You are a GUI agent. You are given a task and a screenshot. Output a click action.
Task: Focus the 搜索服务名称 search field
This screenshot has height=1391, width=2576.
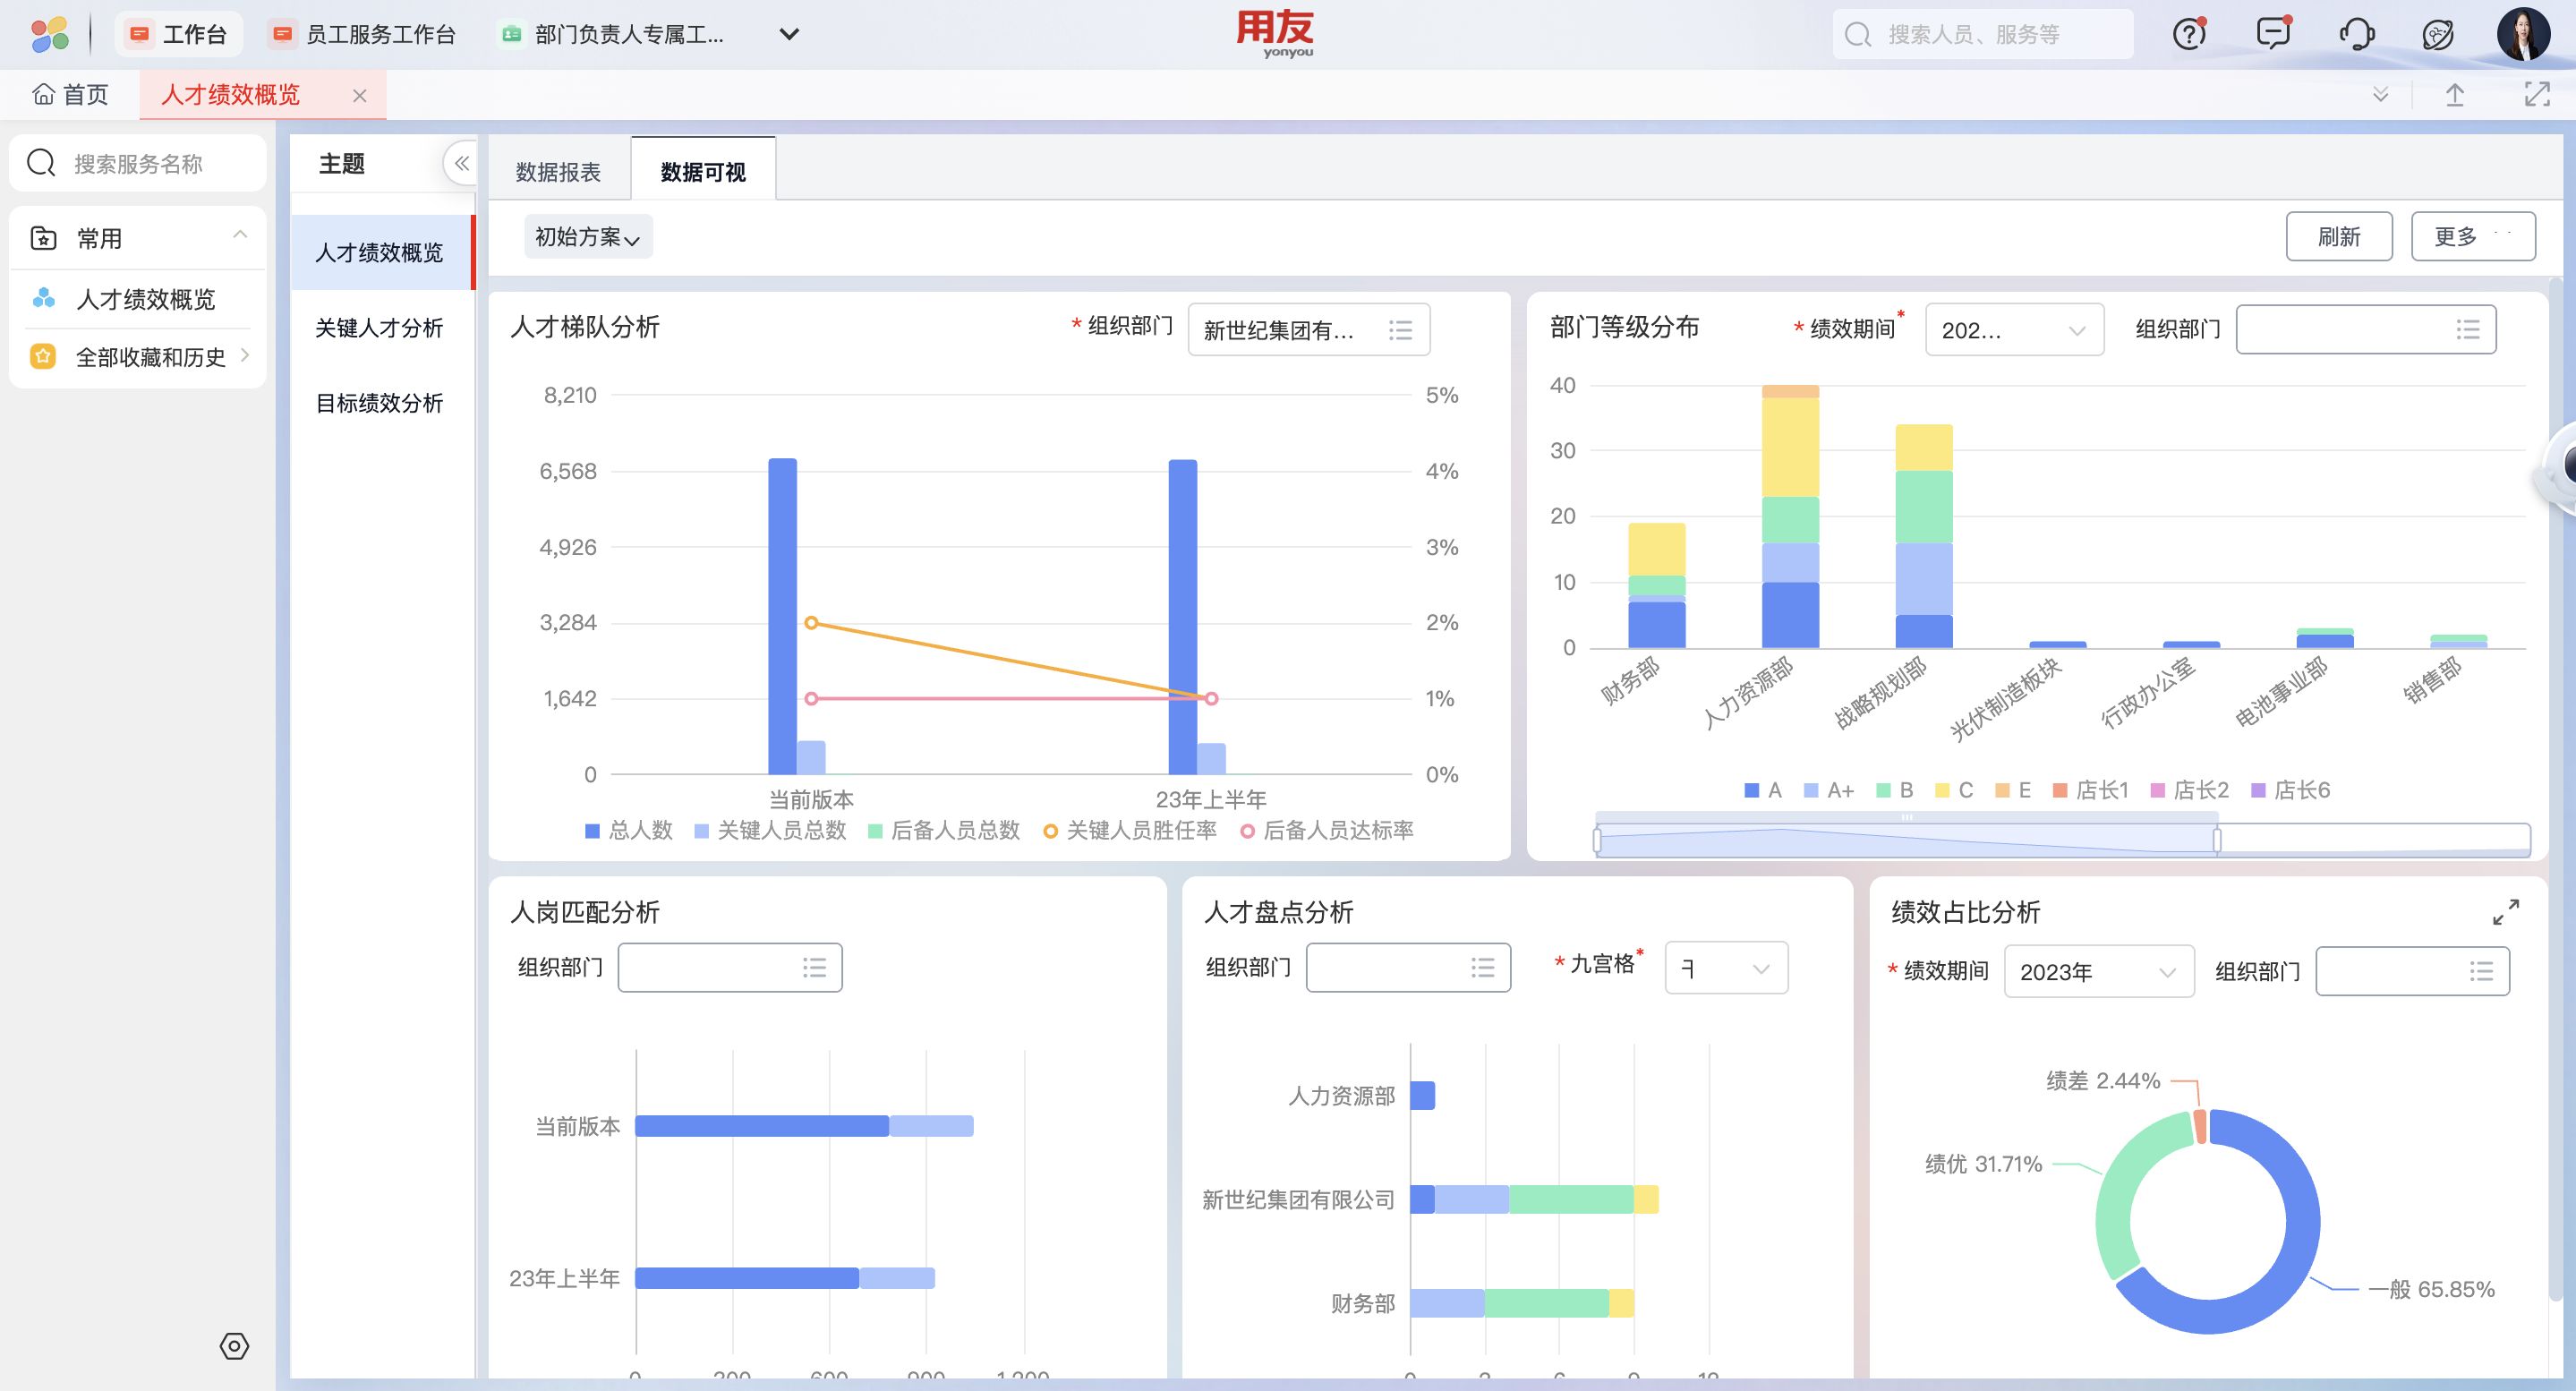click(x=138, y=163)
